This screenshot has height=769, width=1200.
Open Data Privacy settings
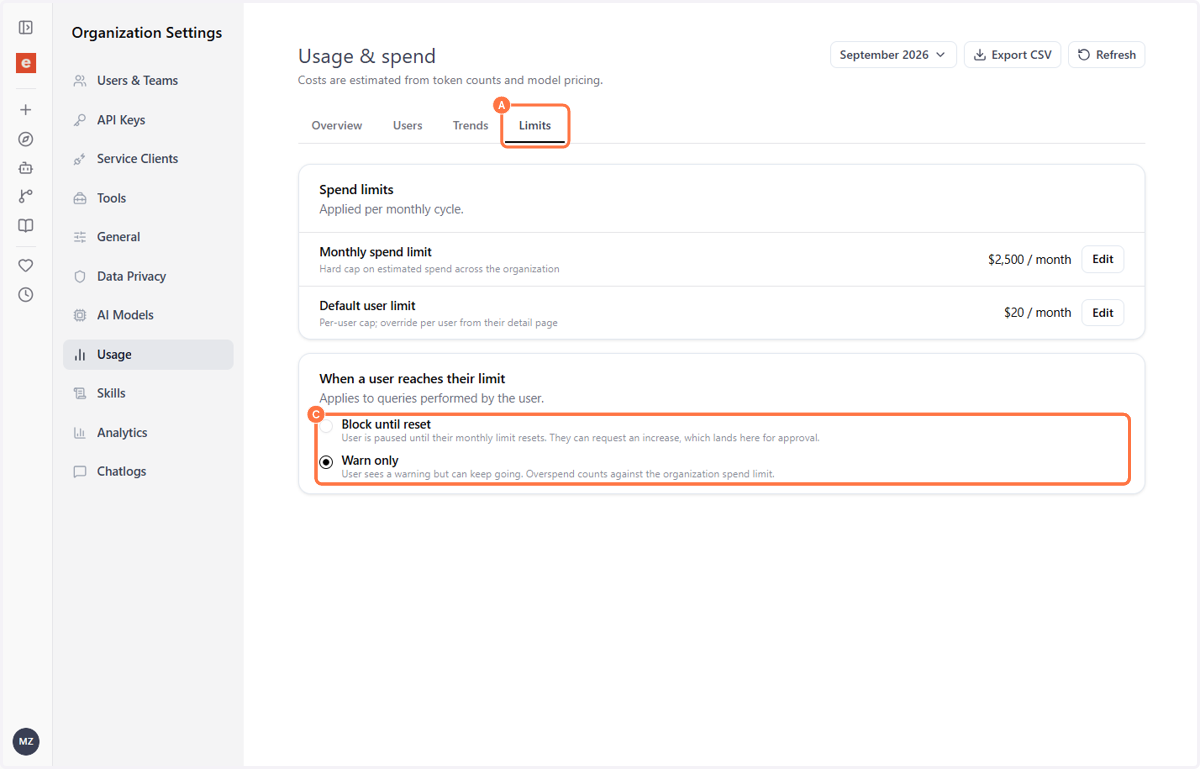click(148, 276)
